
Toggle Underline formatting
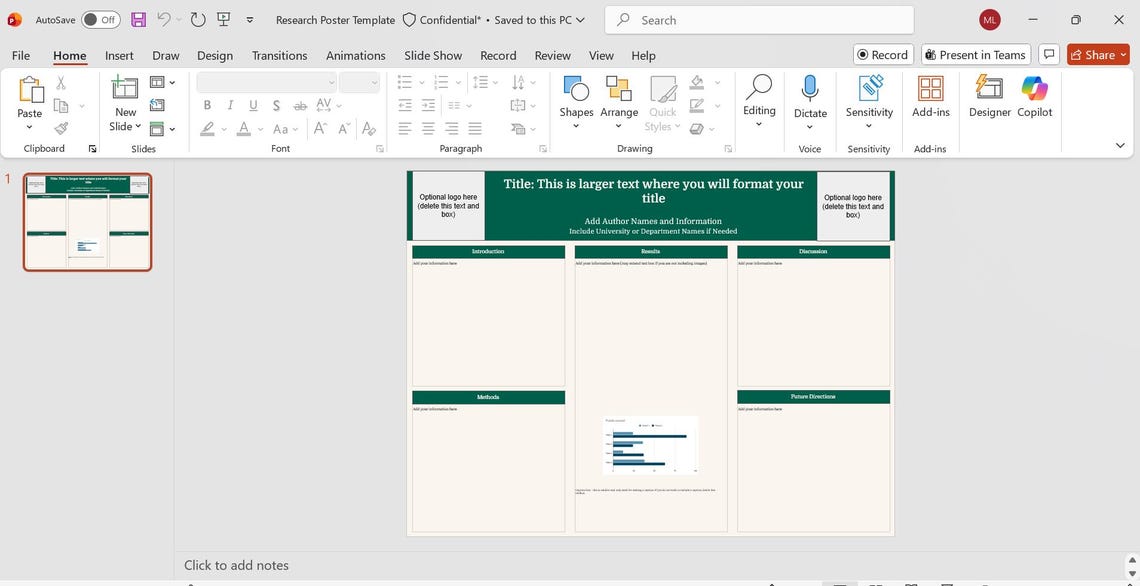coord(253,105)
